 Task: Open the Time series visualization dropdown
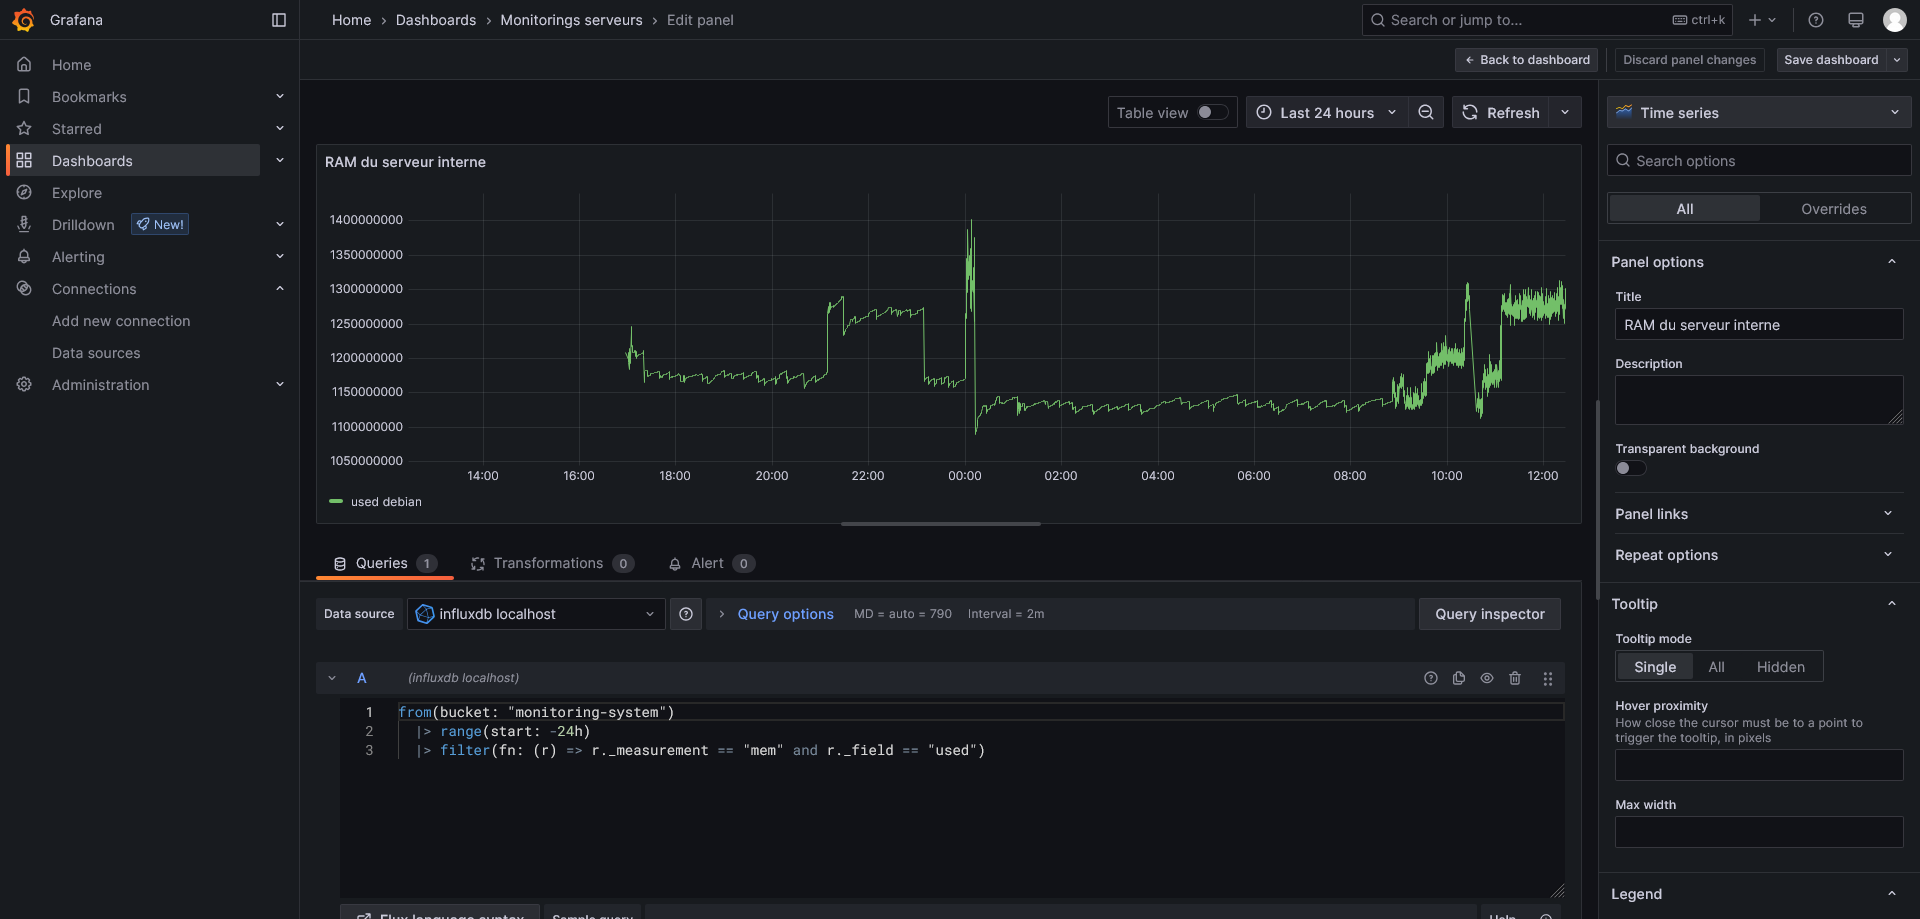(1758, 113)
